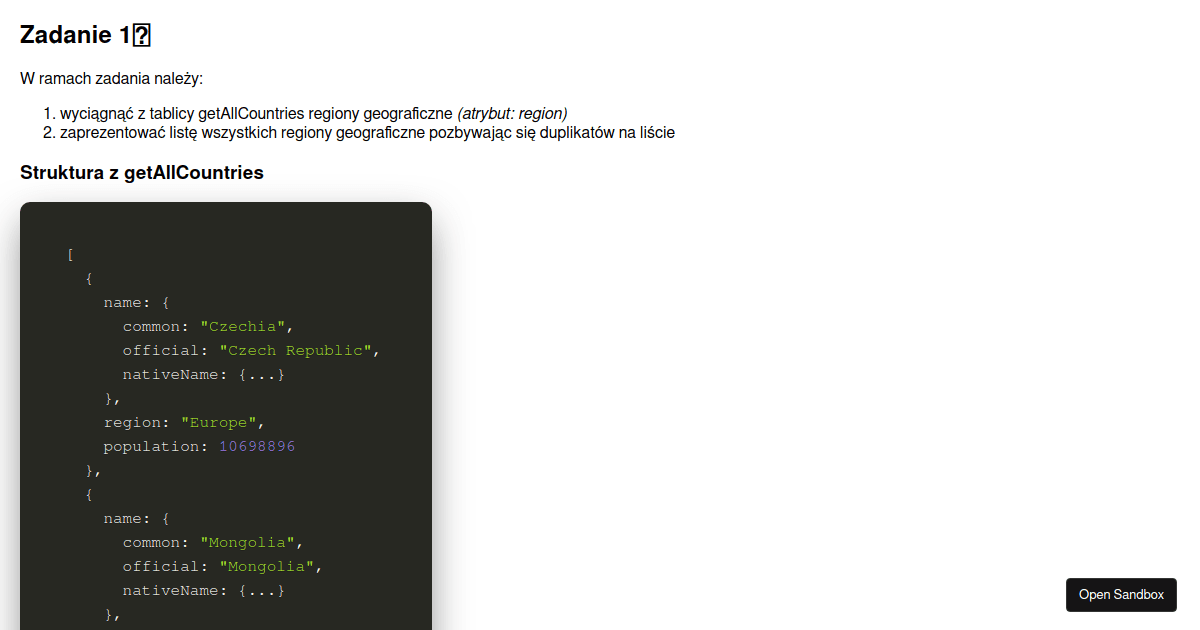Click the text "W ramach zadania należy:"
This screenshot has height=630, width=1200.
[111, 78]
